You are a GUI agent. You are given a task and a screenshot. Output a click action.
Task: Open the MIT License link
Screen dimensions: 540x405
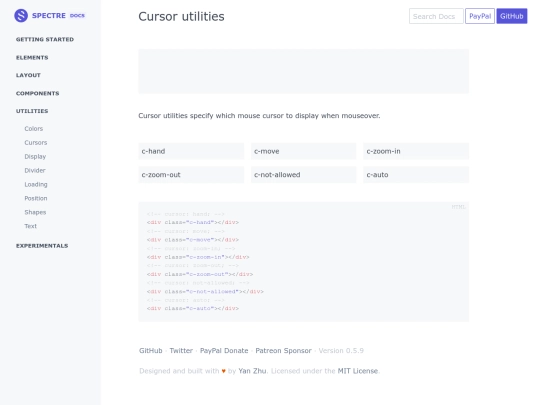357,371
